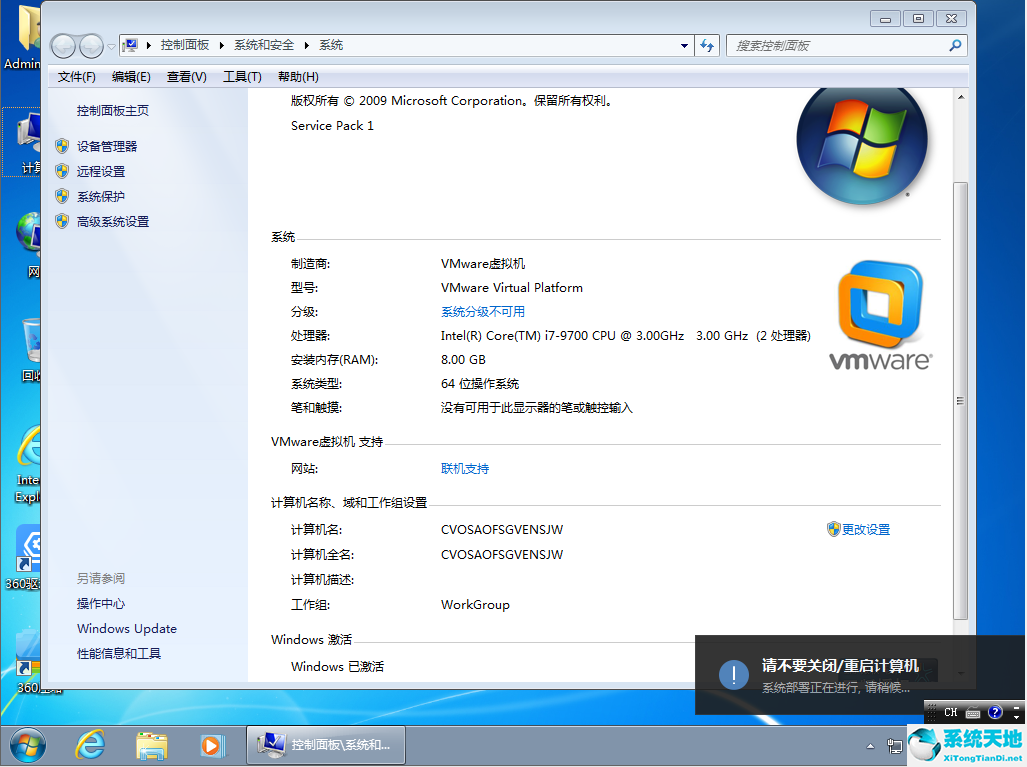Screen dimensions: 1027x767
Task: Click the shield icon beside 更改设置
Action: click(833, 529)
